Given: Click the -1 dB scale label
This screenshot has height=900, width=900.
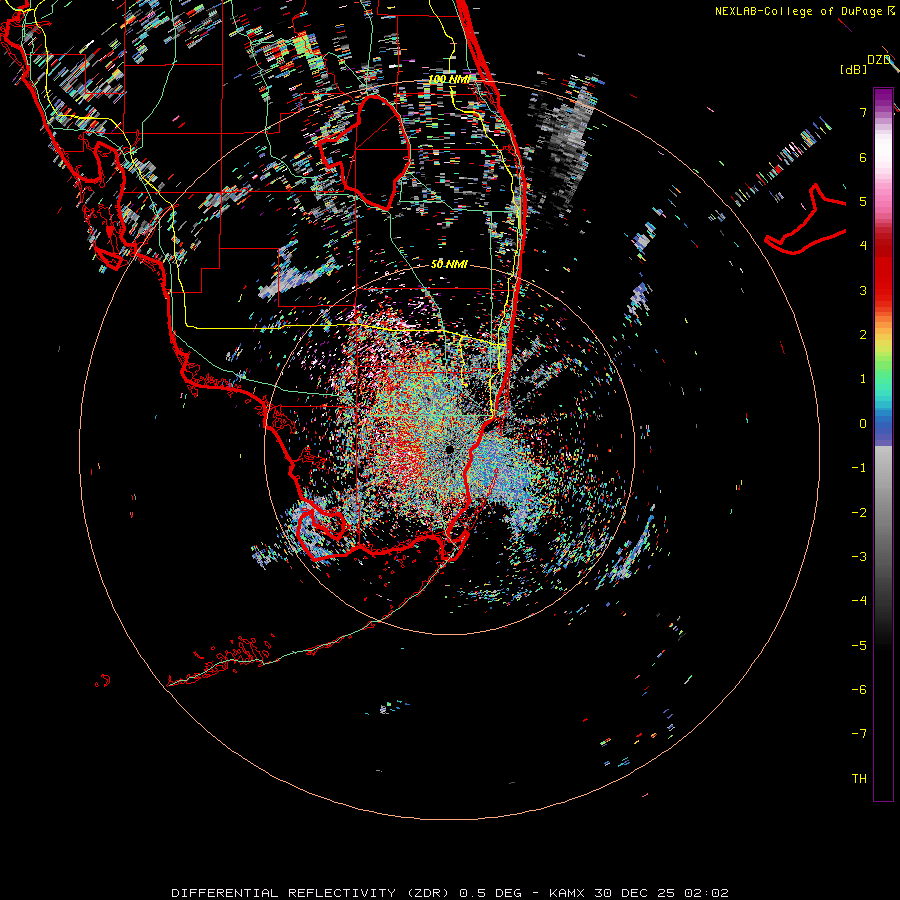Looking at the screenshot, I should pos(859,468).
